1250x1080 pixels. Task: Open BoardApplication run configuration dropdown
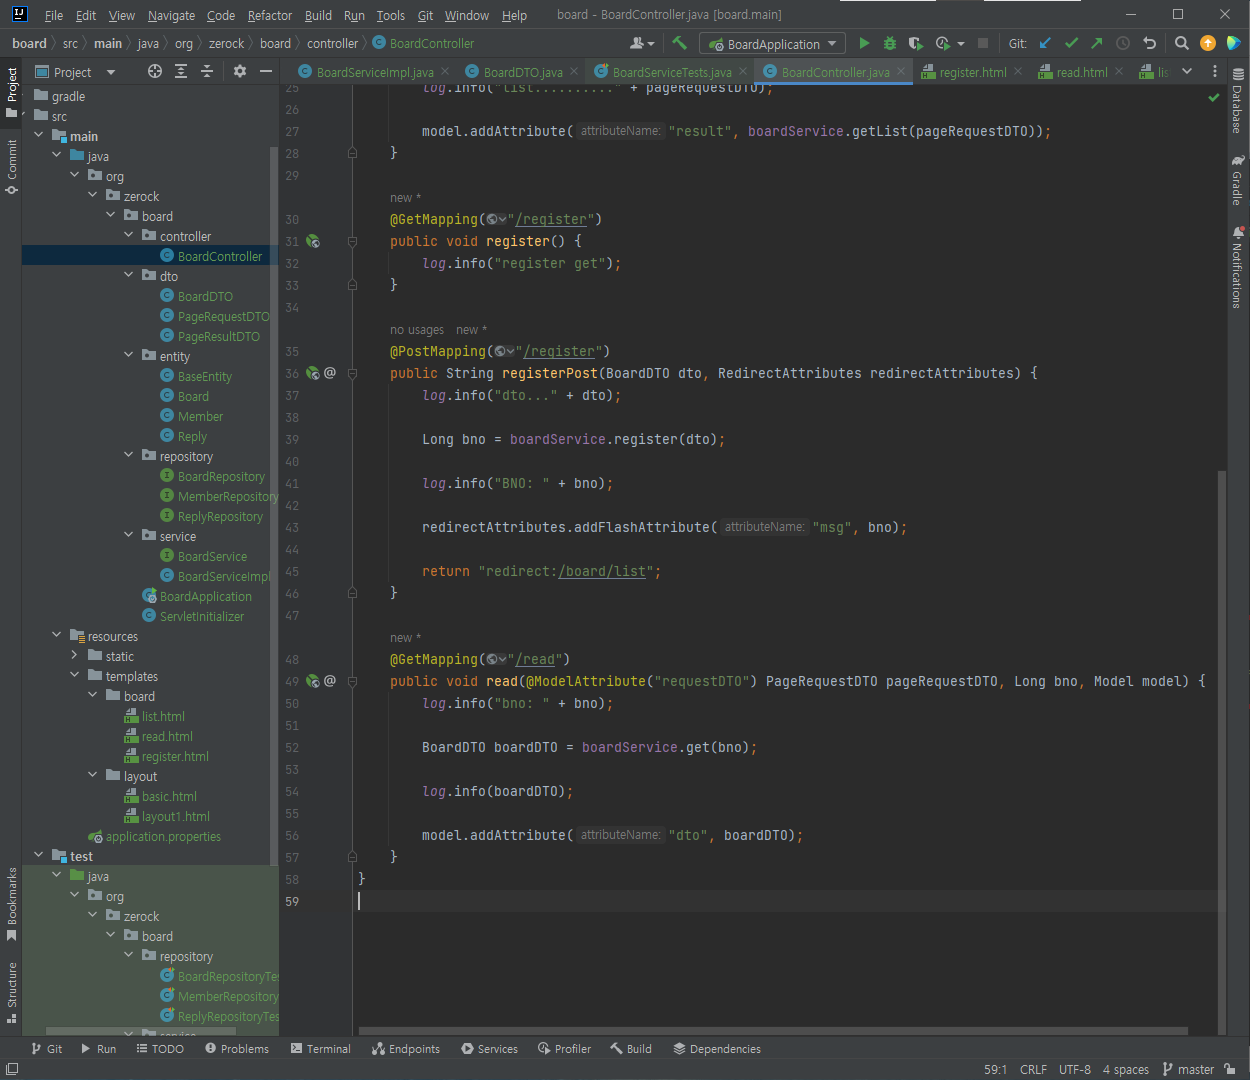tap(772, 44)
